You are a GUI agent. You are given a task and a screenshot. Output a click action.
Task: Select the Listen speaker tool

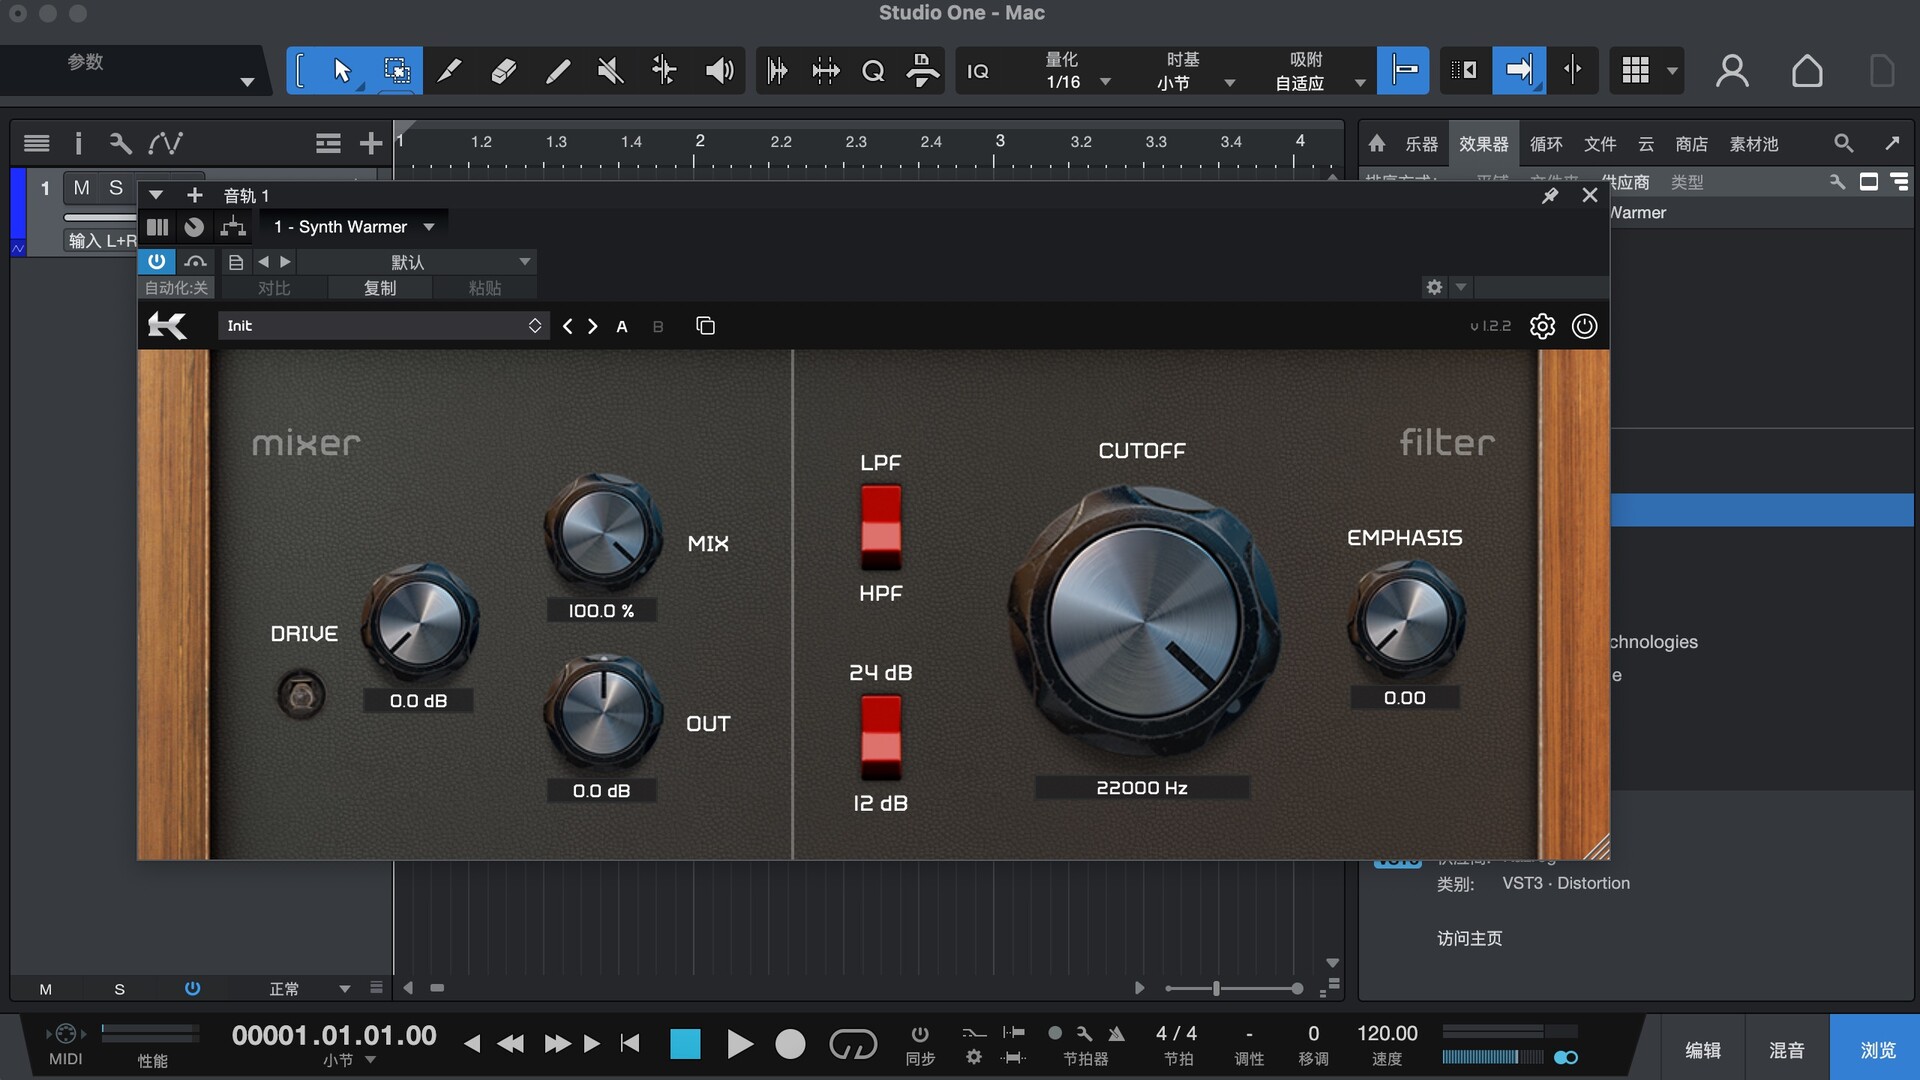pos(719,71)
